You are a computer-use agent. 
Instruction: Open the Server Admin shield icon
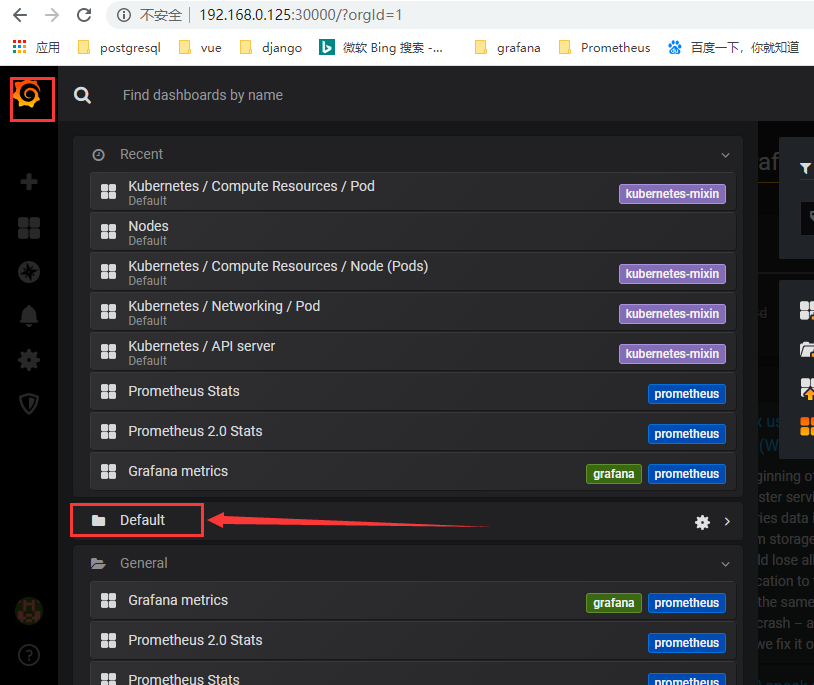point(29,403)
